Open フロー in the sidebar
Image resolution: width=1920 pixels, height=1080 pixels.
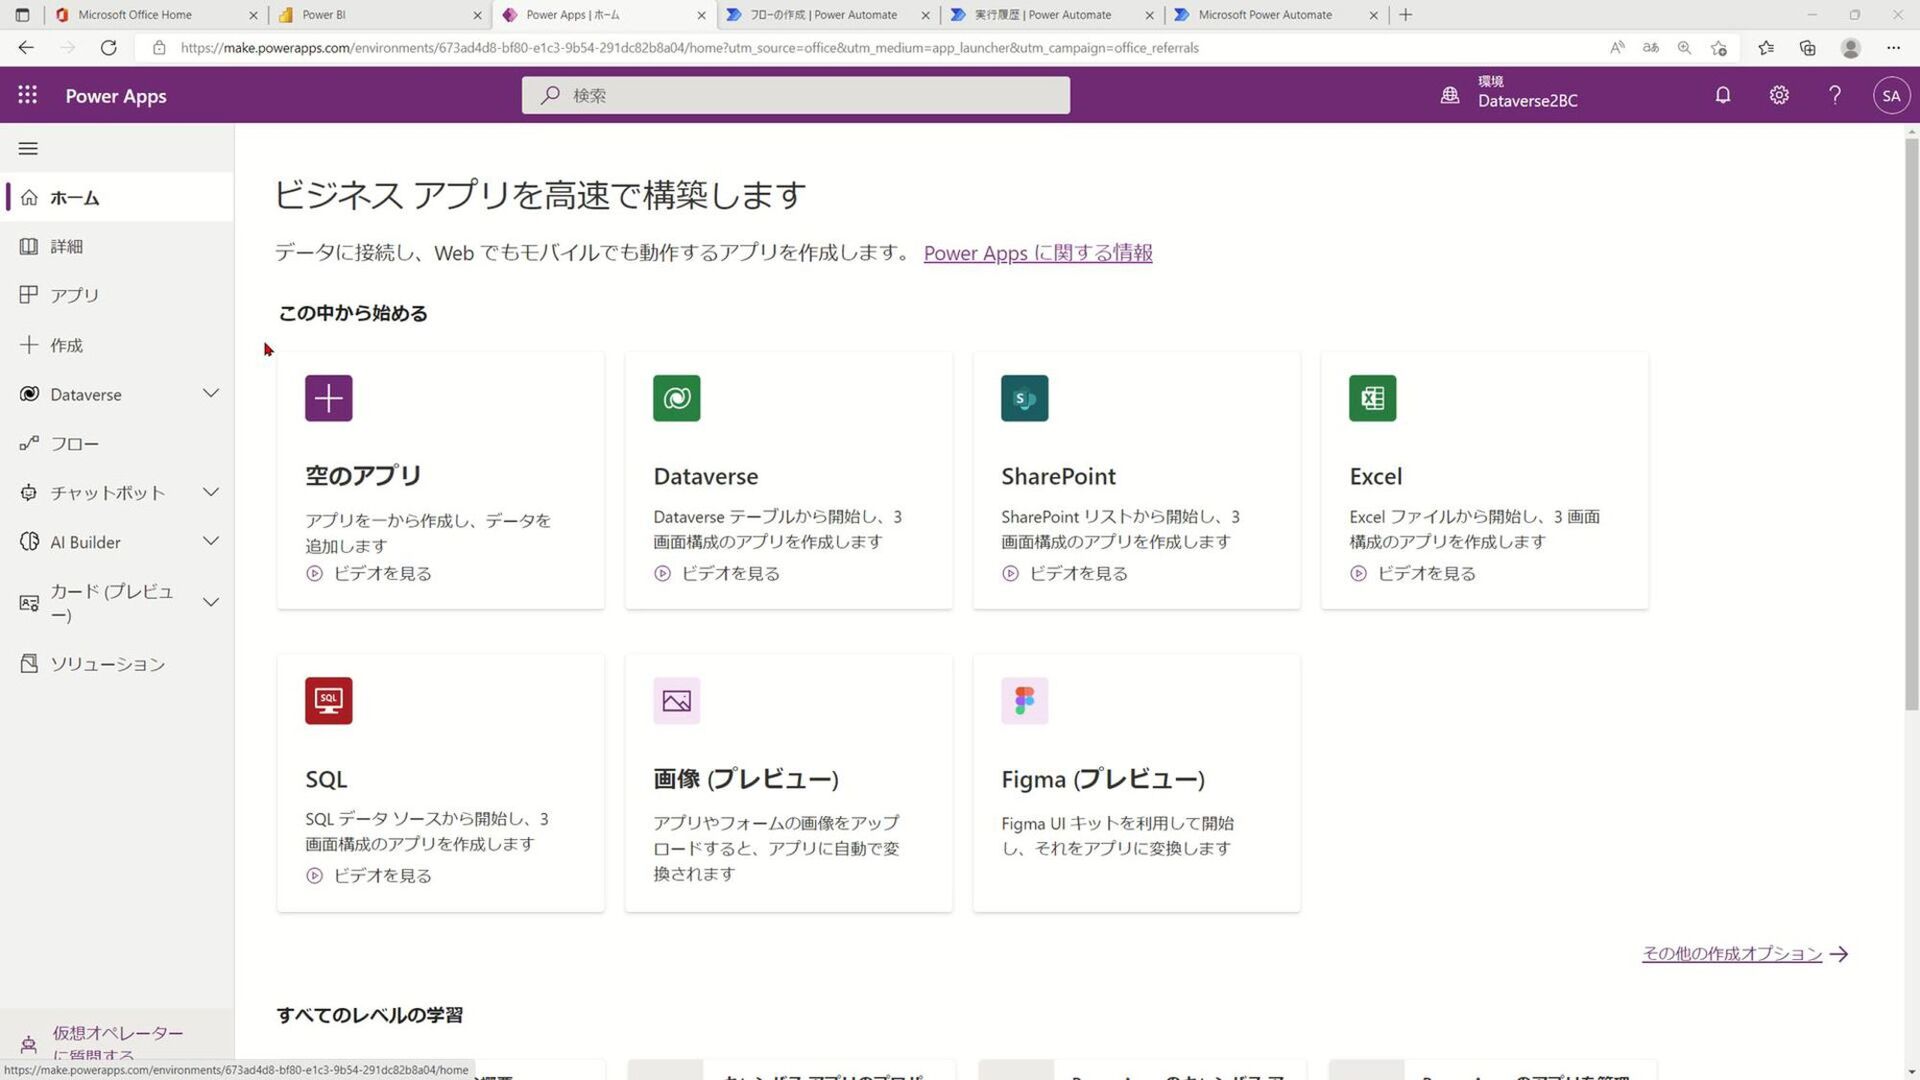click(117, 443)
